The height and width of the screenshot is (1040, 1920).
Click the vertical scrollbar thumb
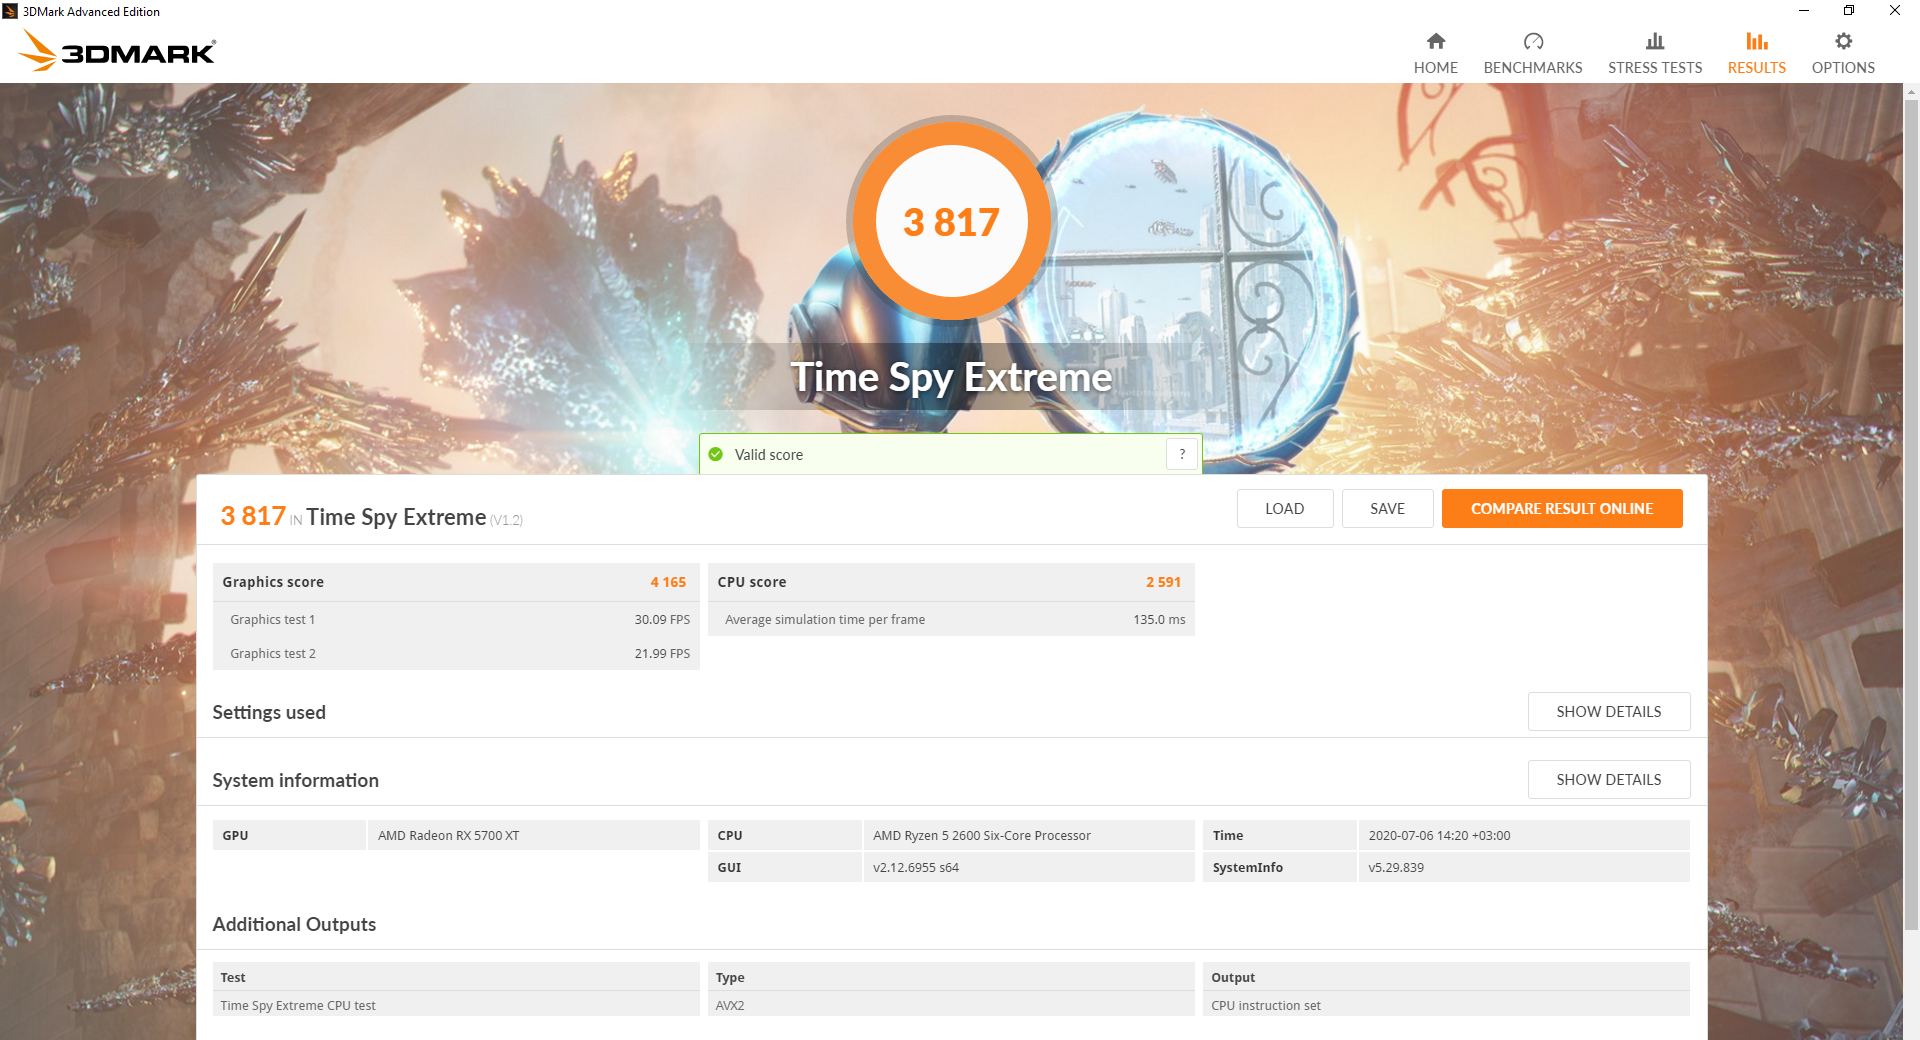coord(1911,515)
